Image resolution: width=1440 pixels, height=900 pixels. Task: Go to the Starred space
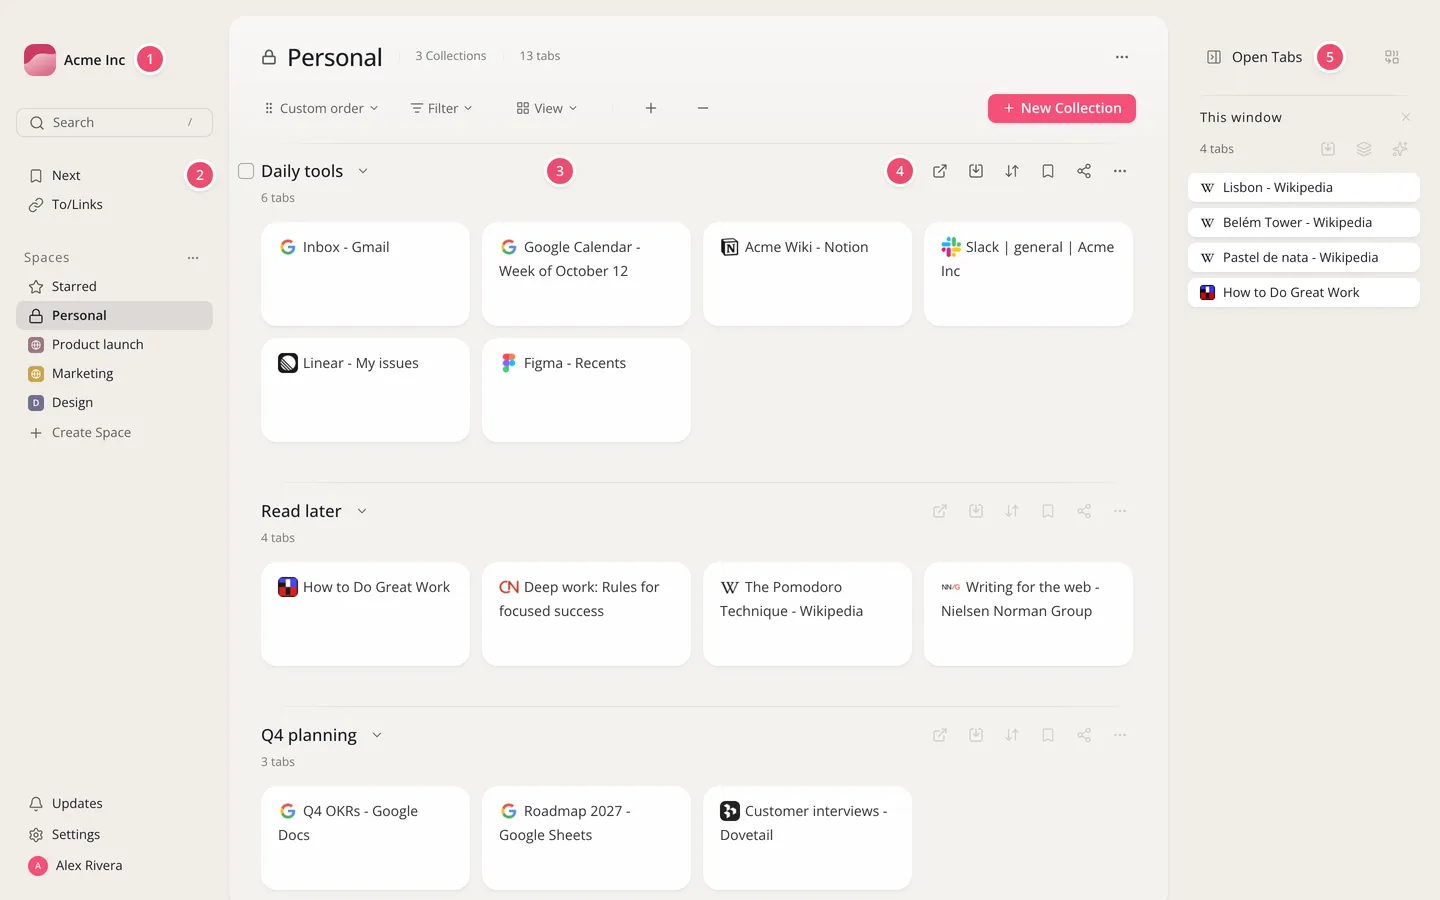point(114,286)
